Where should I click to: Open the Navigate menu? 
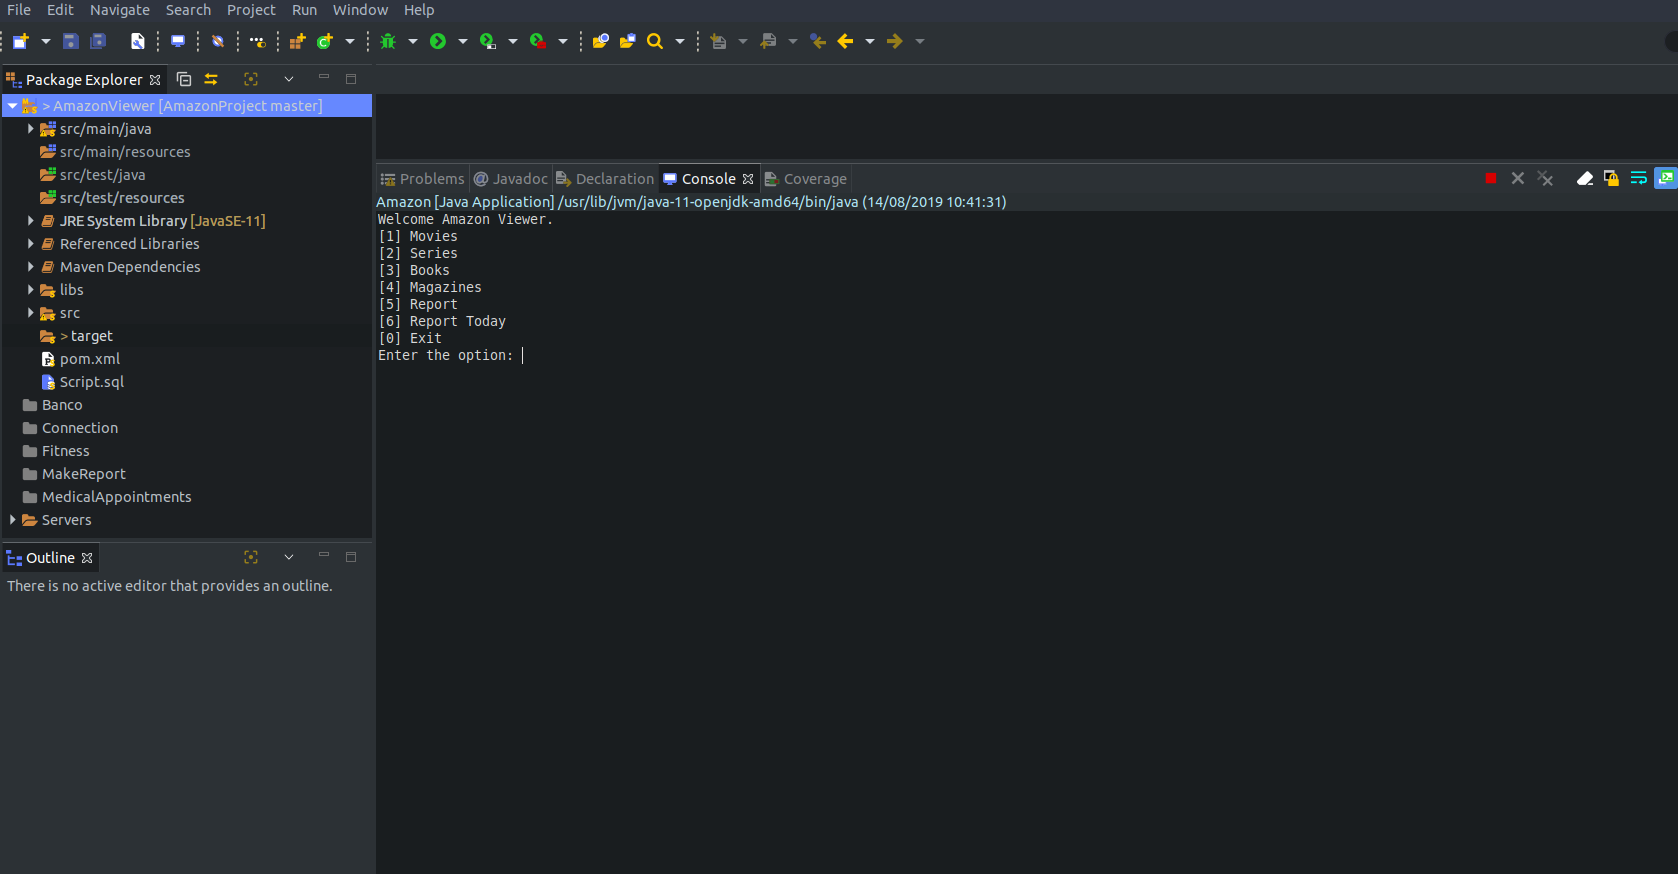[120, 10]
